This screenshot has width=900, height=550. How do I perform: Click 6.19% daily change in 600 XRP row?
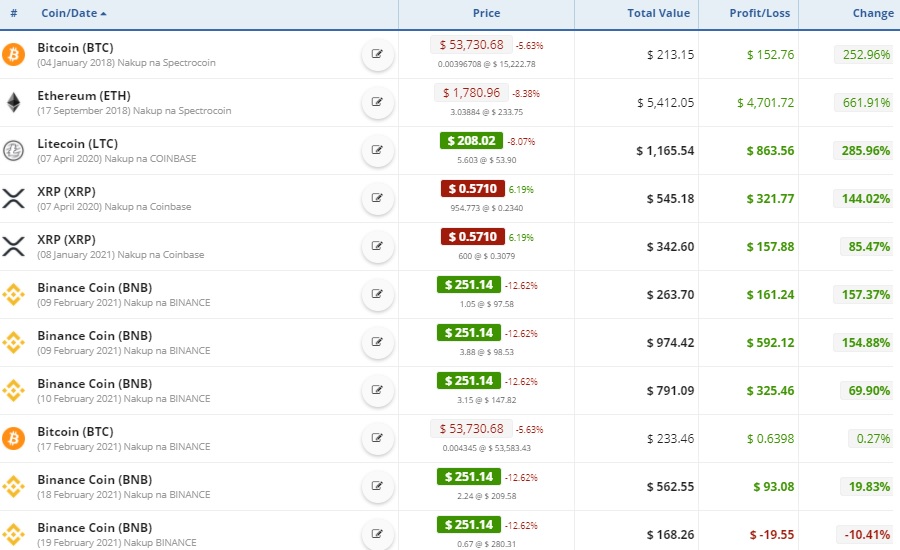(x=521, y=238)
